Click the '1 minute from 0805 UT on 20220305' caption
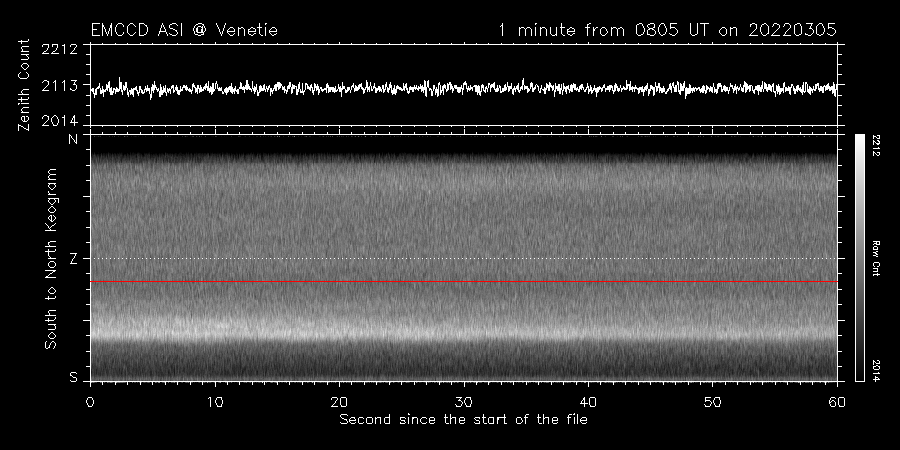900x450 pixels. (x=667, y=30)
